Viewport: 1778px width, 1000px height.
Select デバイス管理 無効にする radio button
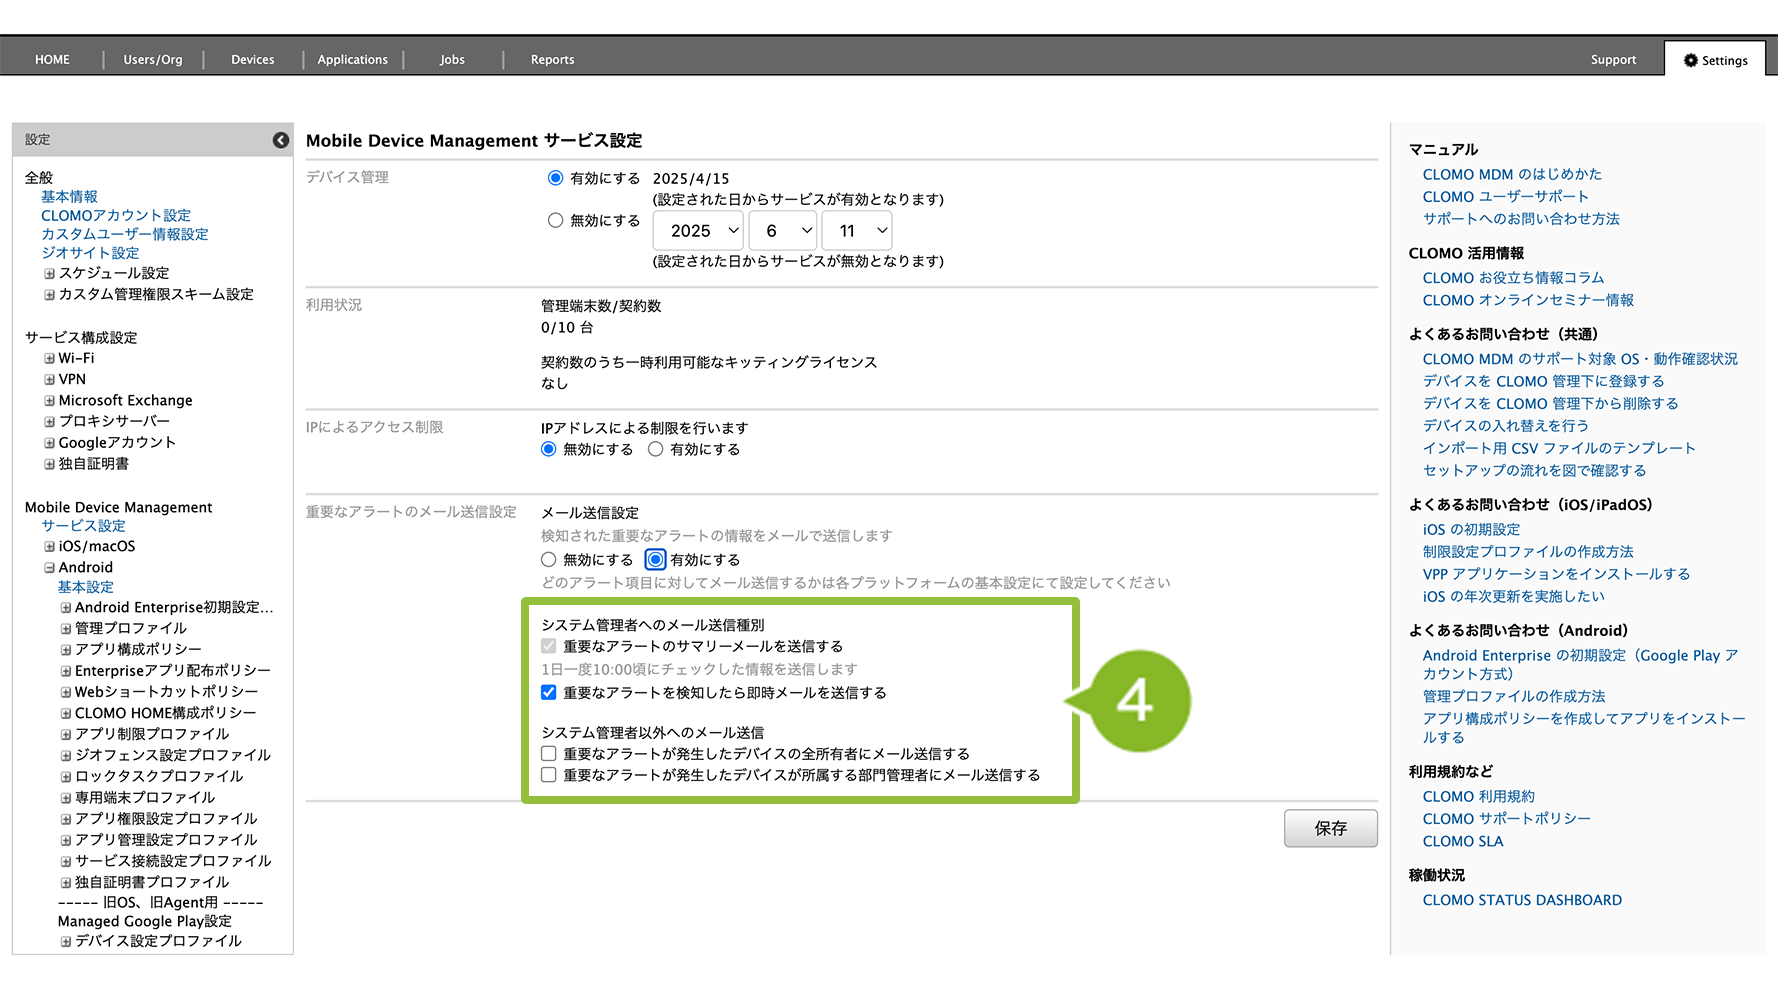(x=555, y=220)
